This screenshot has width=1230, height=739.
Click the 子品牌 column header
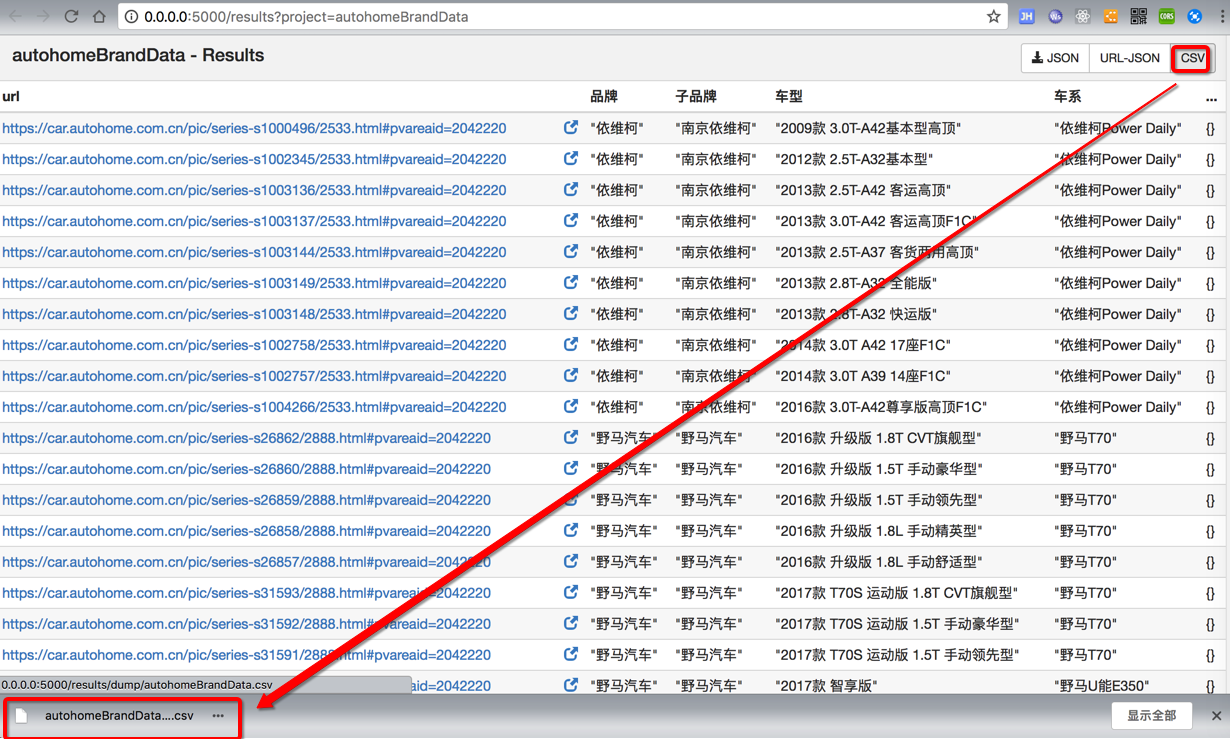point(696,97)
